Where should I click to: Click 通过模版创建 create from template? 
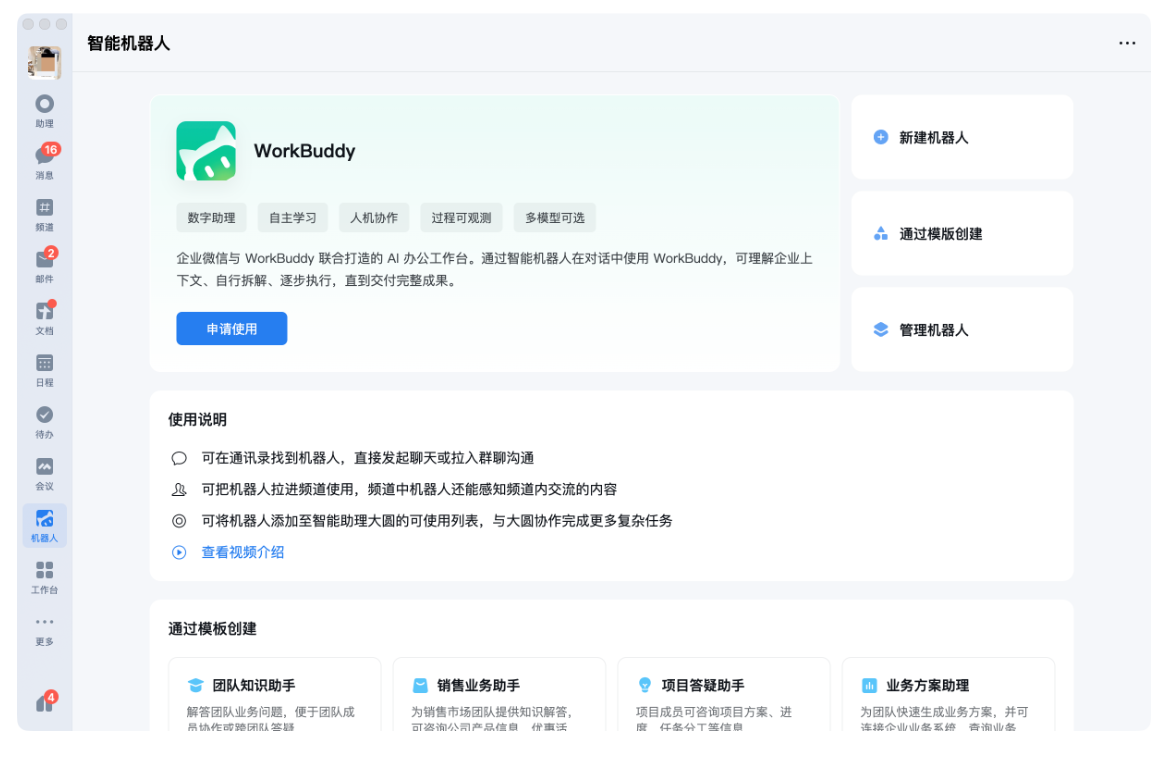962,234
